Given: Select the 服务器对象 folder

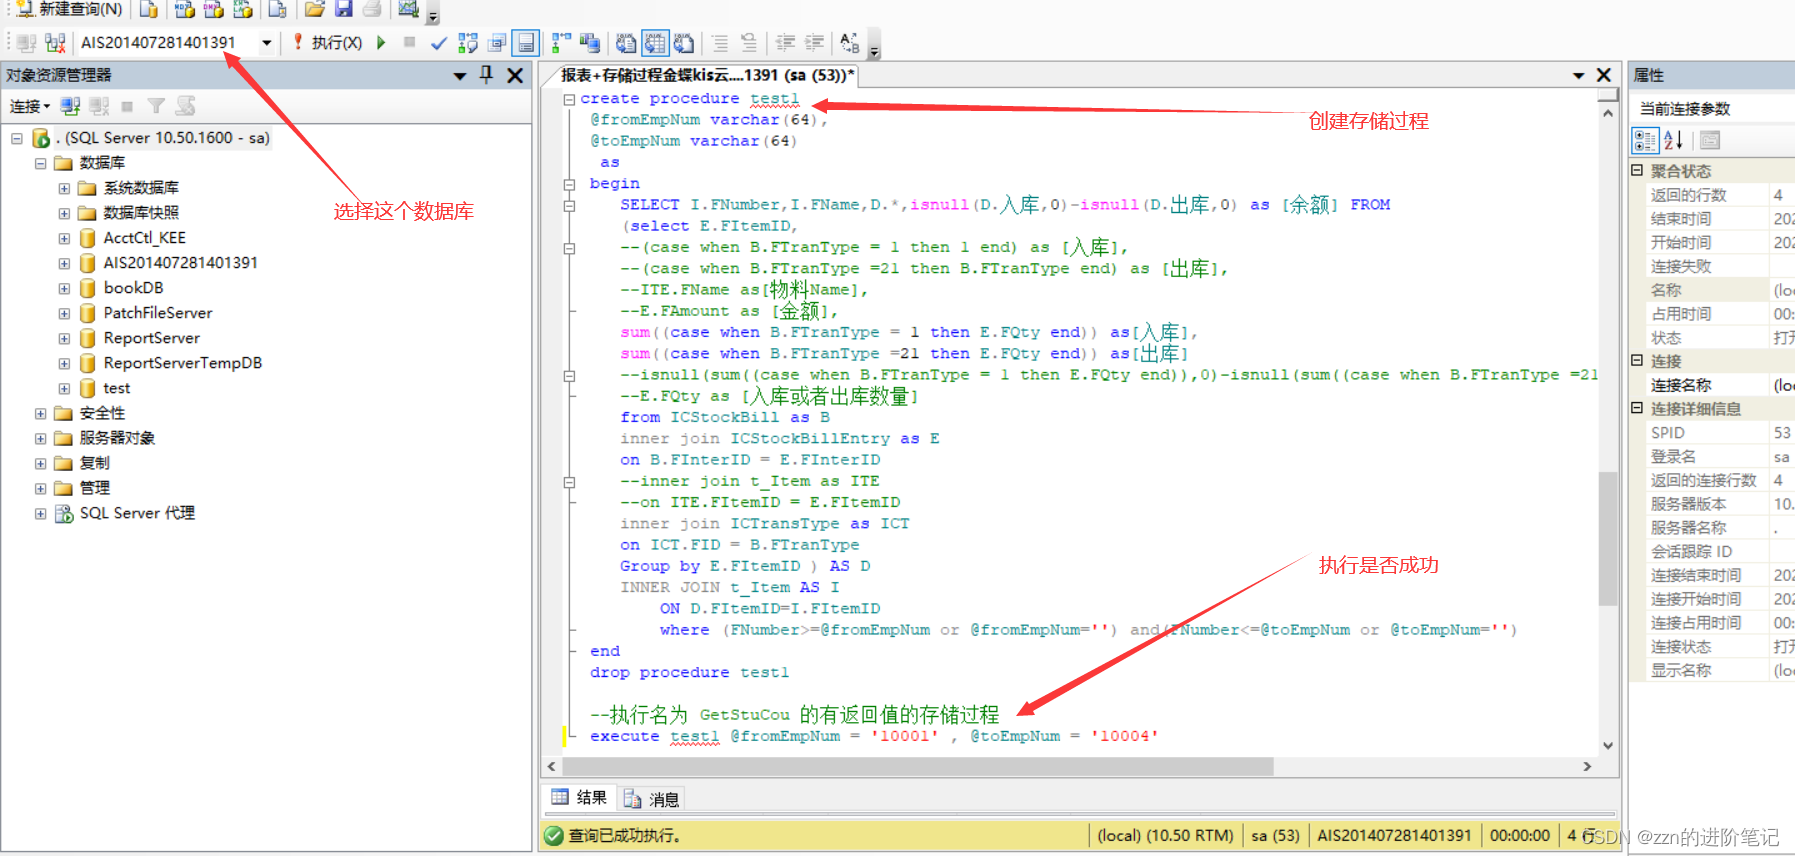Looking at the screenshot, I should click(x=117, y=438).
